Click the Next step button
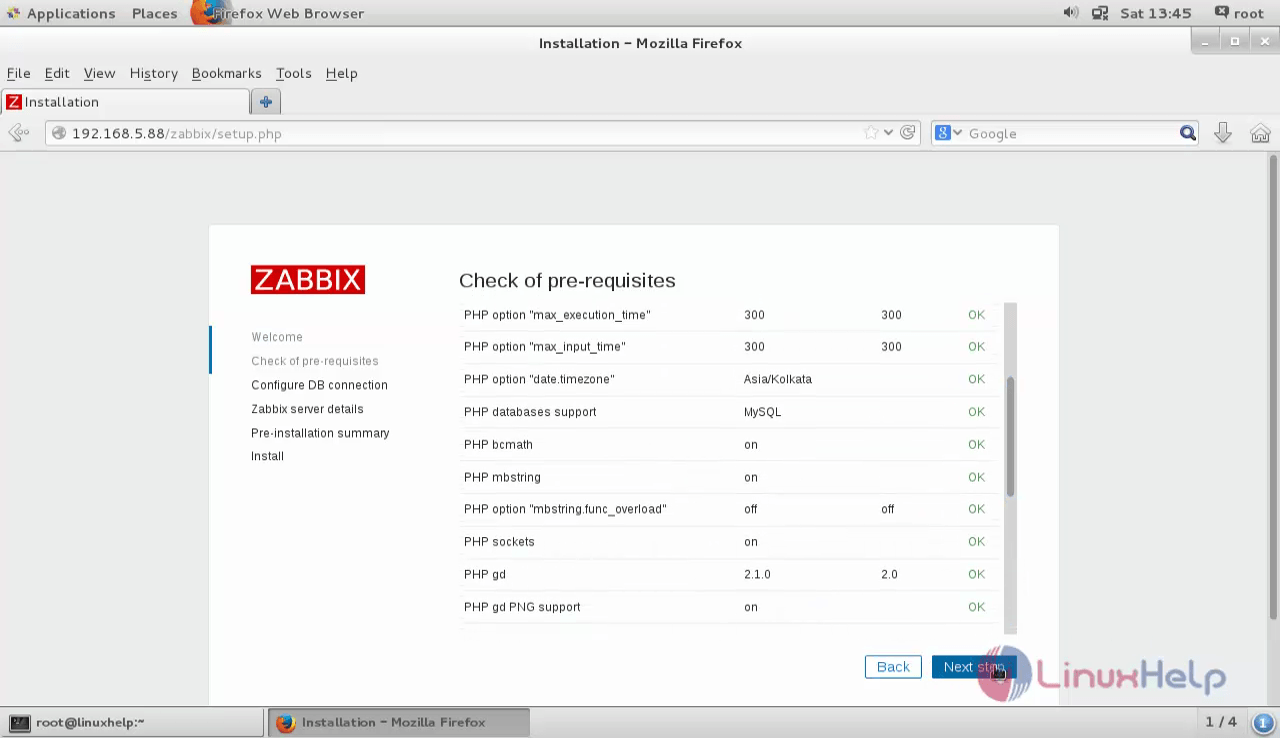This screenshot has width=1280, height=738. point(973,667)
